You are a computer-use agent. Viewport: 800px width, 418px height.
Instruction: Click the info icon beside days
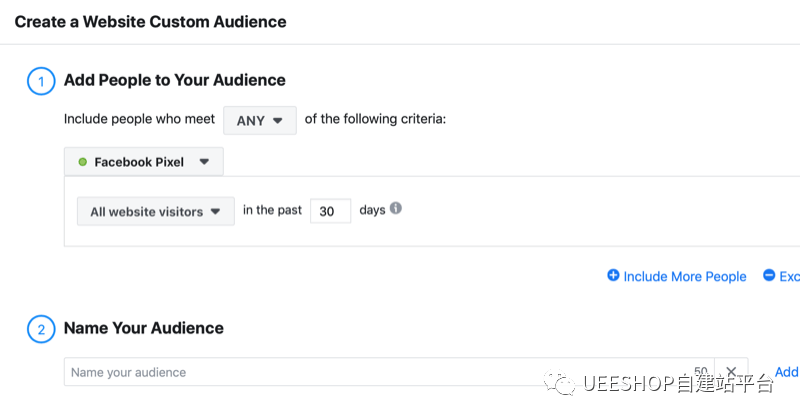[396, 209]
